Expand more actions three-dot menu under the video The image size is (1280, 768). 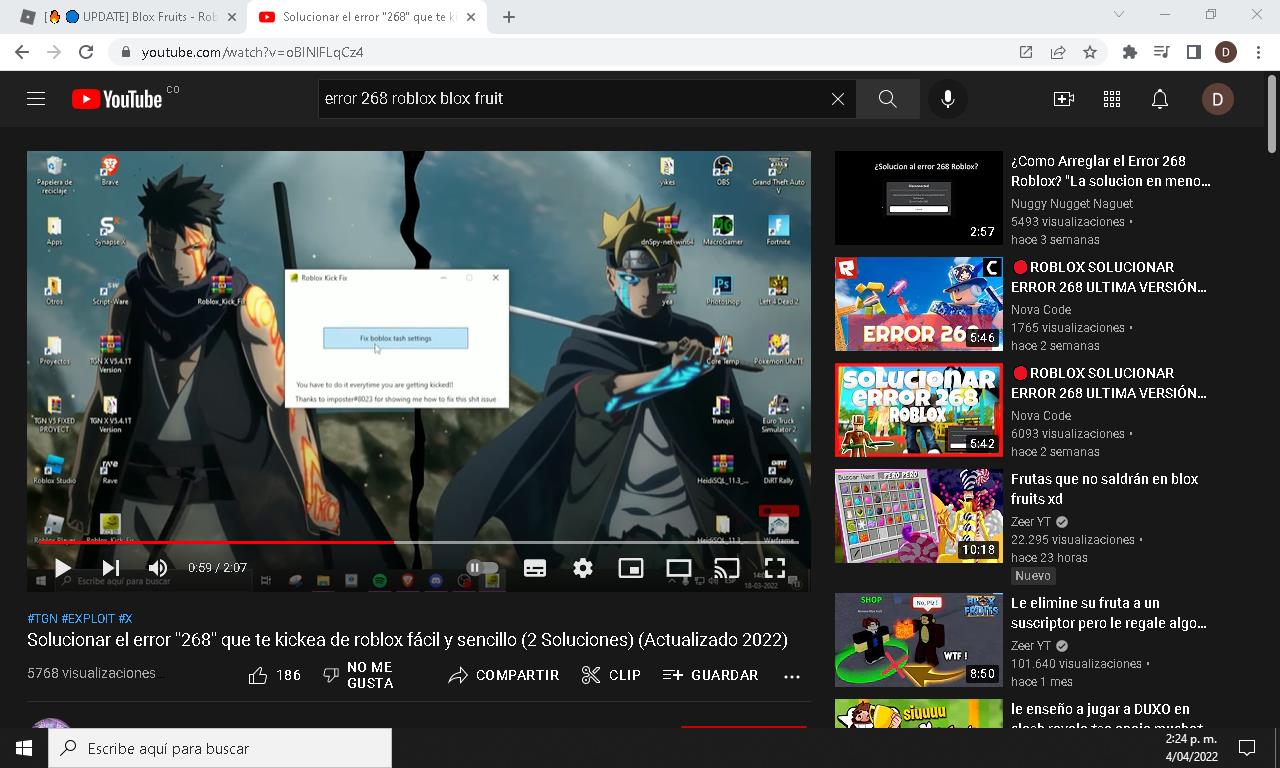coord(792,676)
